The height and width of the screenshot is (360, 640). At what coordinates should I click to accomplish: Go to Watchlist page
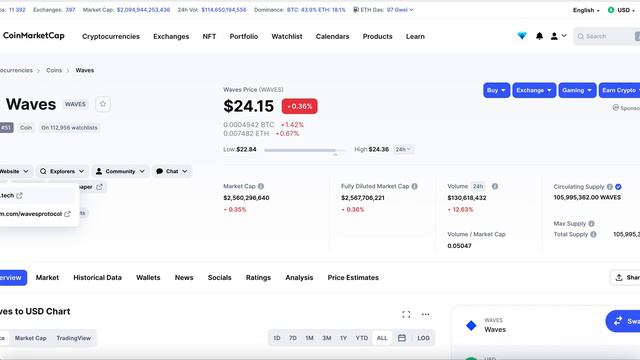(287, 36)
